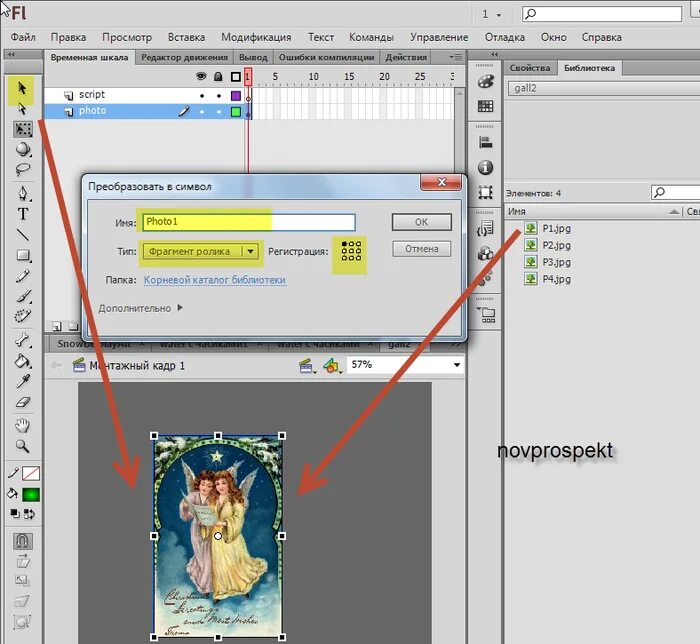Select the Free Transform tool

(22, 129)
